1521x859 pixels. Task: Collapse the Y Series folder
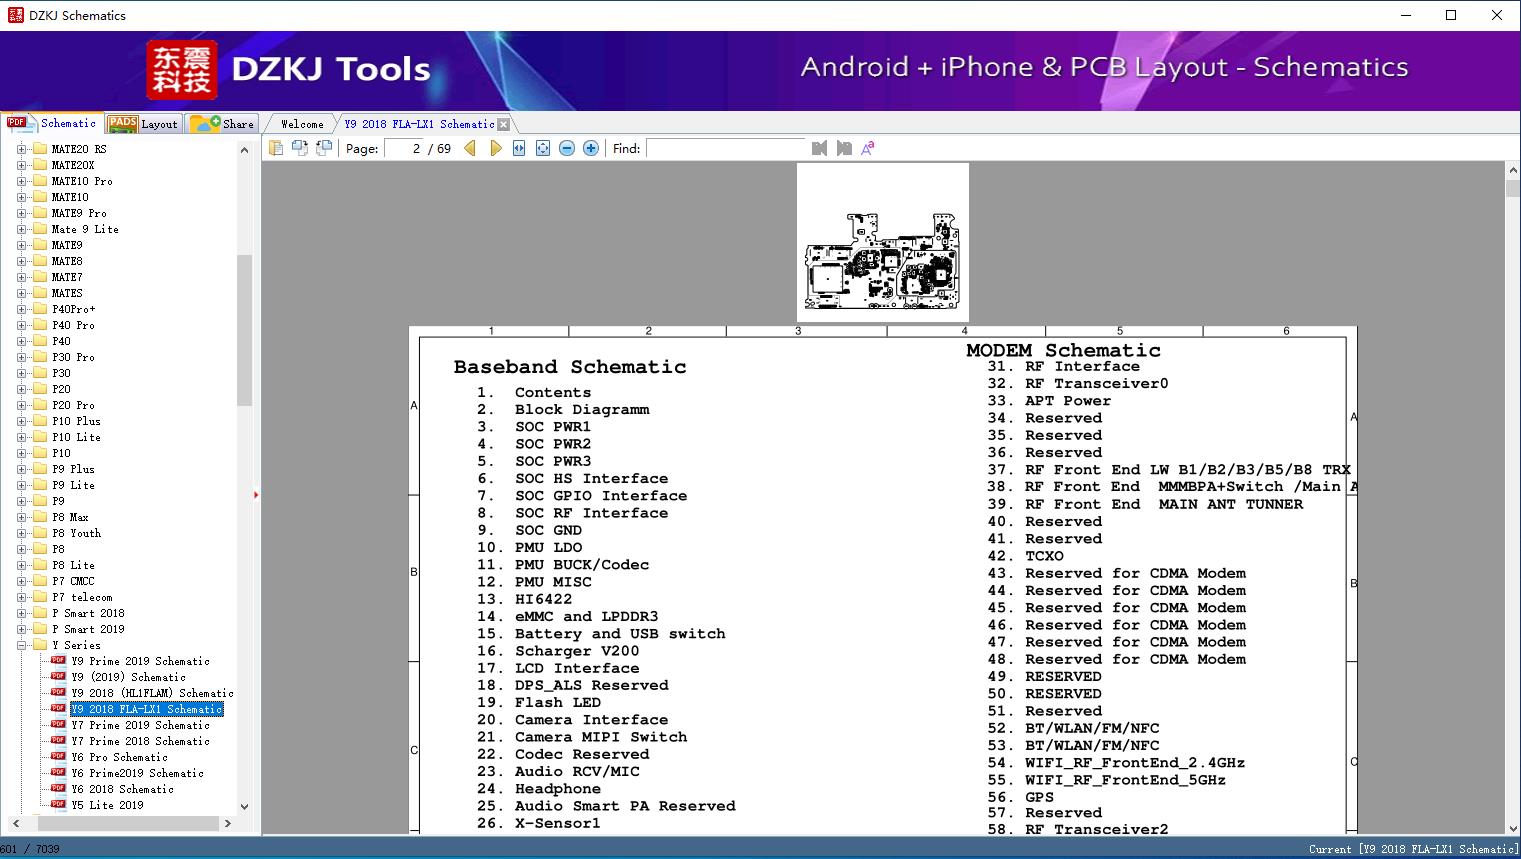coord(21,645)
